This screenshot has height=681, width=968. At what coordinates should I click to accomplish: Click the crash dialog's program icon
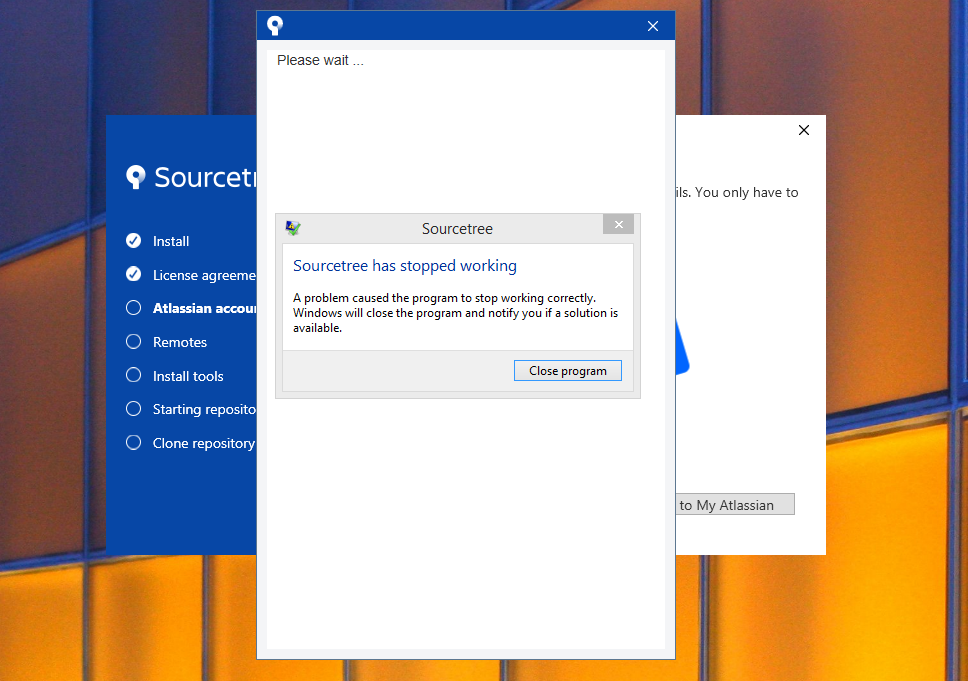pyautogui.click(x=293, y=228)
